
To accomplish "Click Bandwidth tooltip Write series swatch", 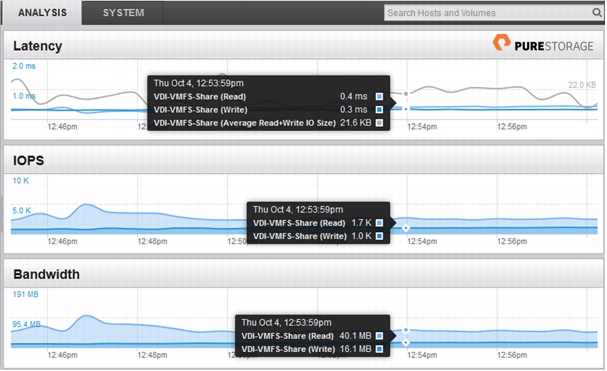I will coord(379,349).
